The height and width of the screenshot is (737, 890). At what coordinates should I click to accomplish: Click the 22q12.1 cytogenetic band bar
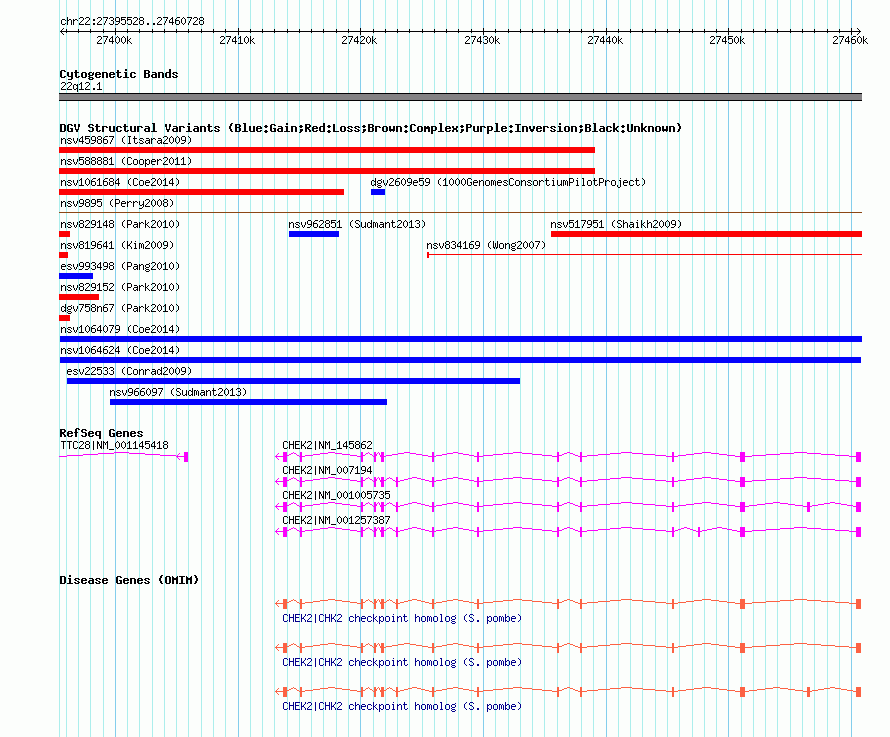tap(460, 97)
